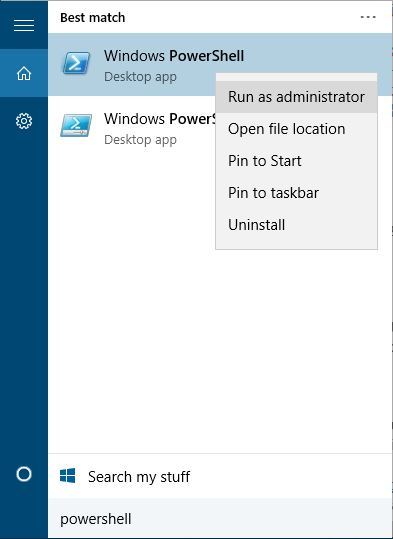
Task: Click Uninstall in context menu
Action: click(296, 225)
